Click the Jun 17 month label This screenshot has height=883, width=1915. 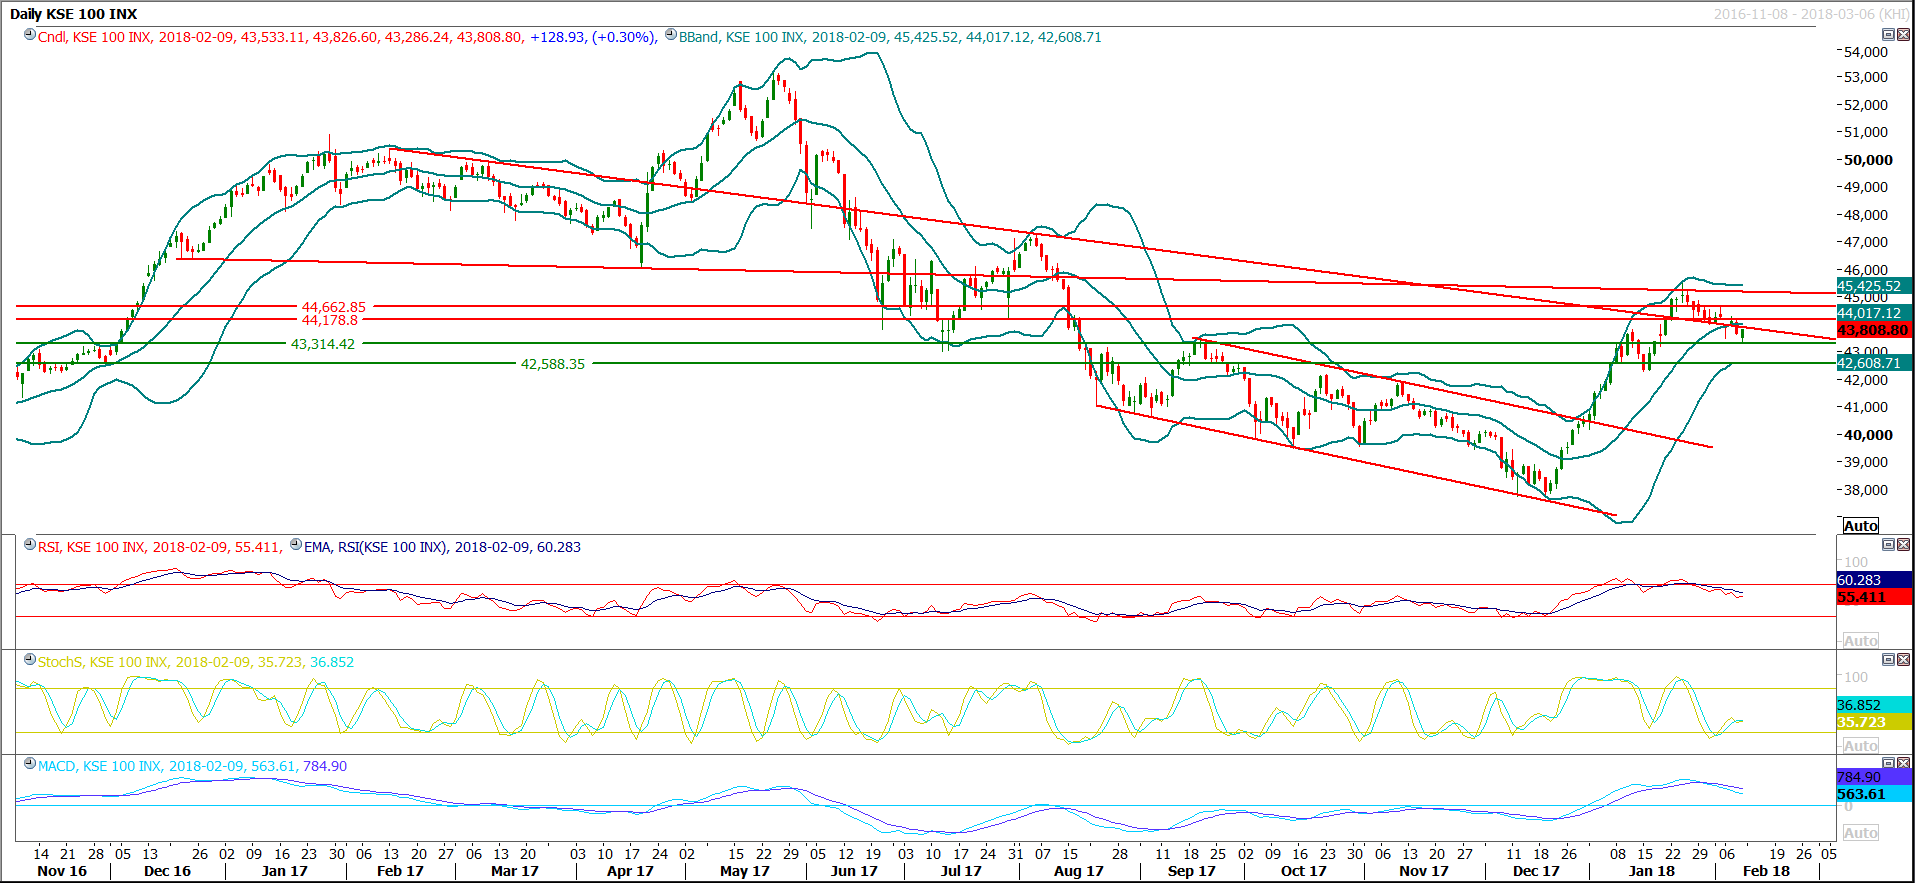click(854, 871)
